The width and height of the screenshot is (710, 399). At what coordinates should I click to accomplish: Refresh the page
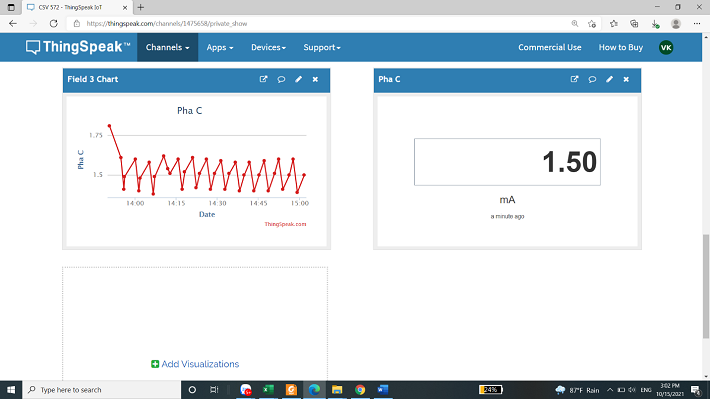[x=53, y=24]
